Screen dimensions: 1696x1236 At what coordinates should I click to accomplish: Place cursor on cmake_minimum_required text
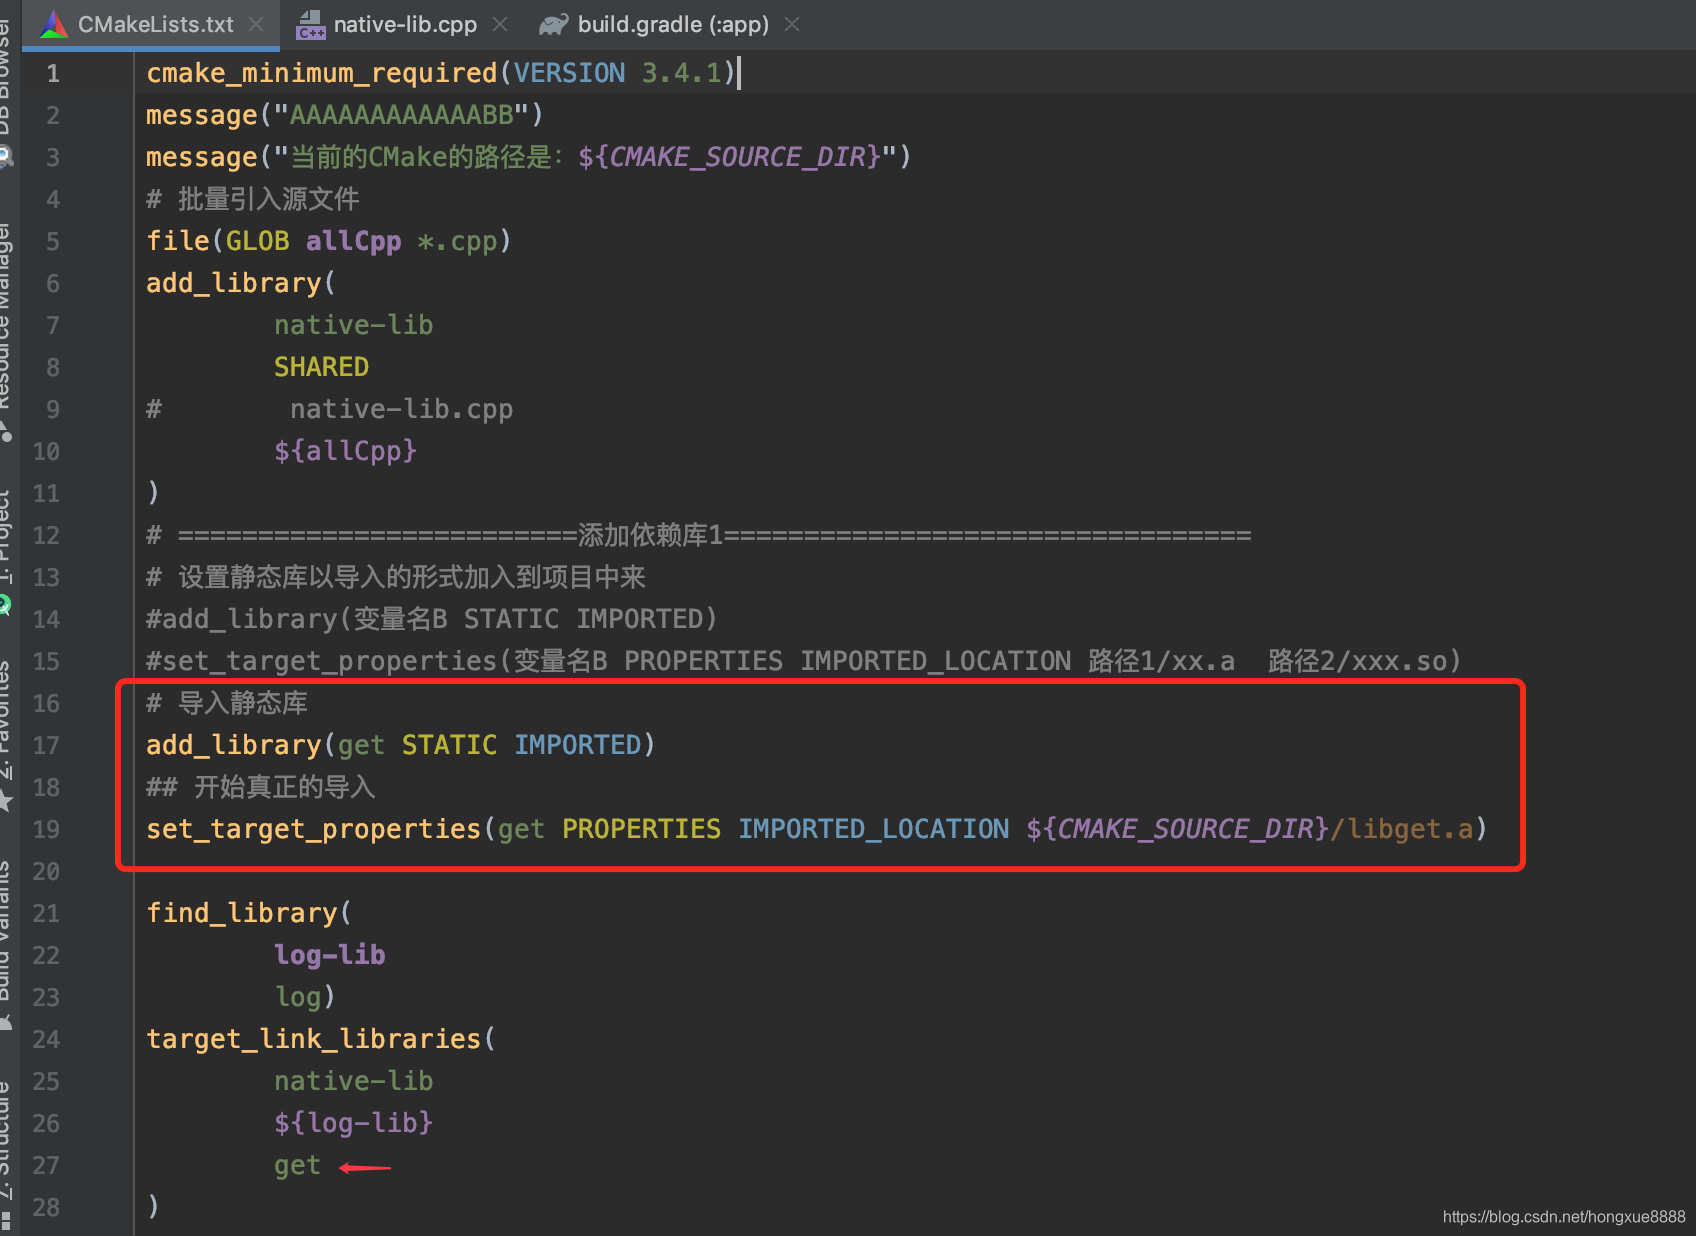click(x=321, y=73)
